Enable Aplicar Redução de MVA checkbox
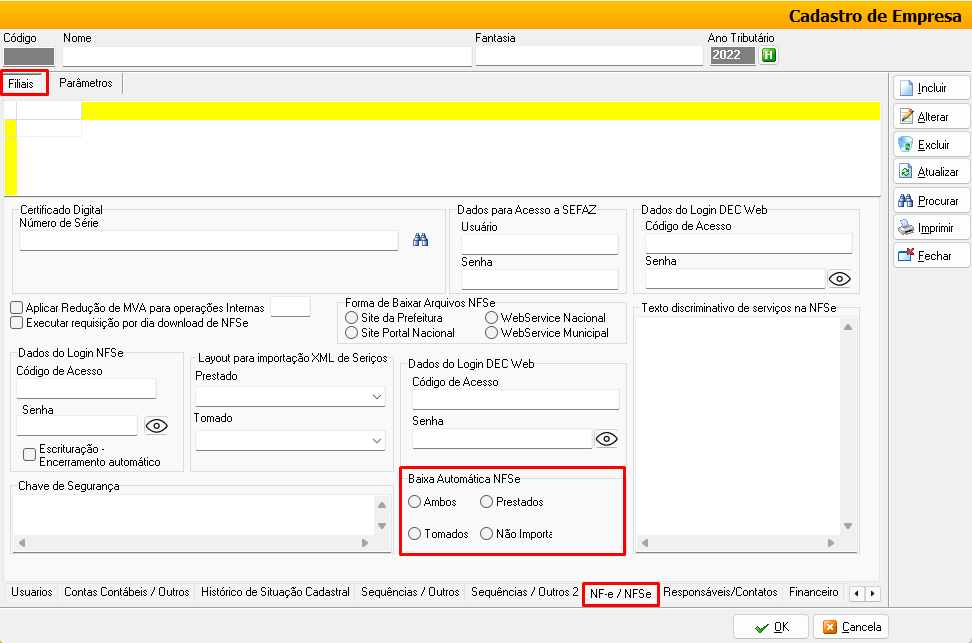 [x=17, y=308]
